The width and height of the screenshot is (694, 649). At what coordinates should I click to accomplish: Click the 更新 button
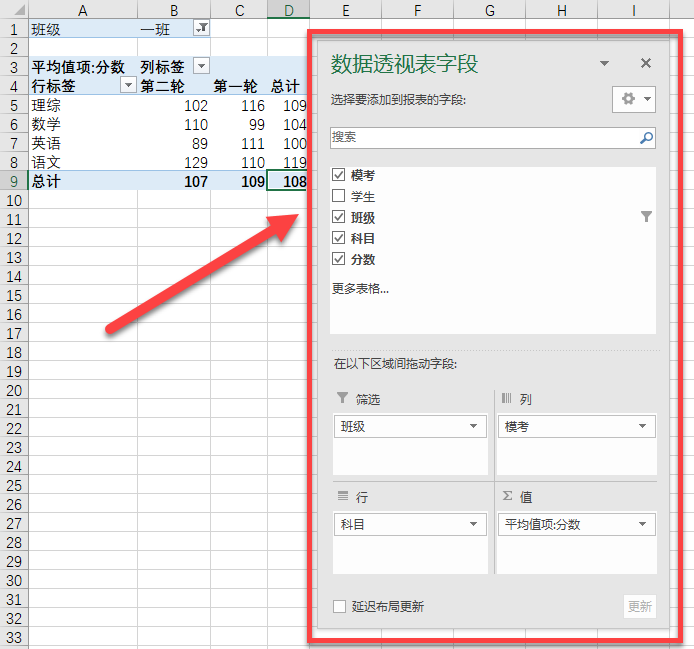(x=640, y=606)
